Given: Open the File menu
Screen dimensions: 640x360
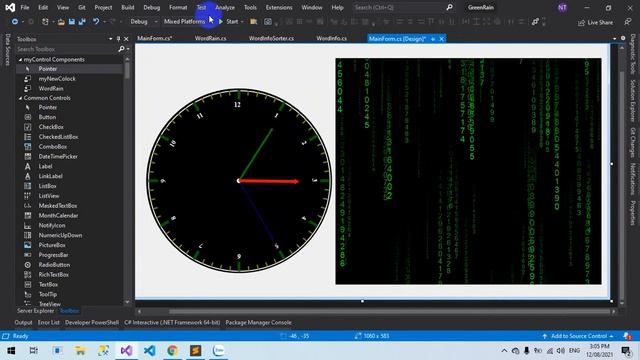Looking at the screenshot, I should [x=25, y=7].
